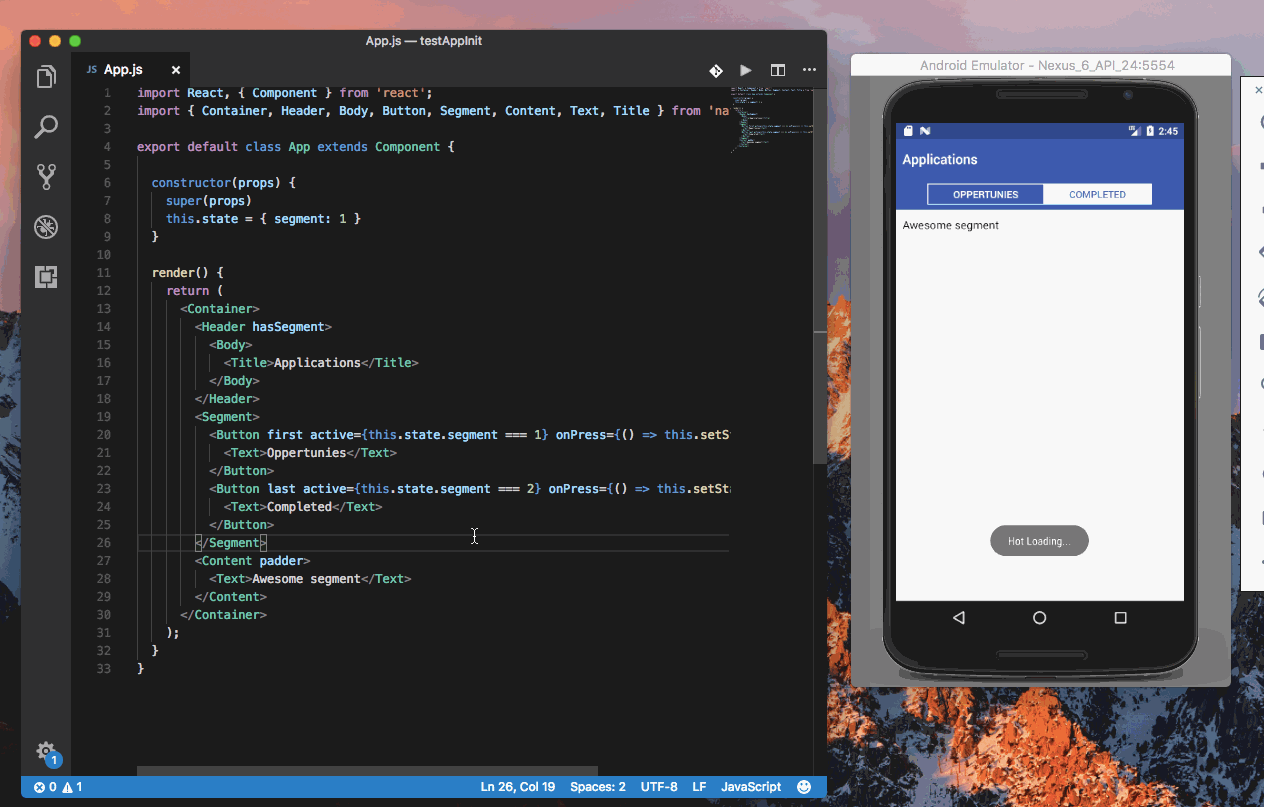The height and width of the screenshot is (807, 1264).
Task: Tap the Android back navigation button
Action: tap(959, 618)
